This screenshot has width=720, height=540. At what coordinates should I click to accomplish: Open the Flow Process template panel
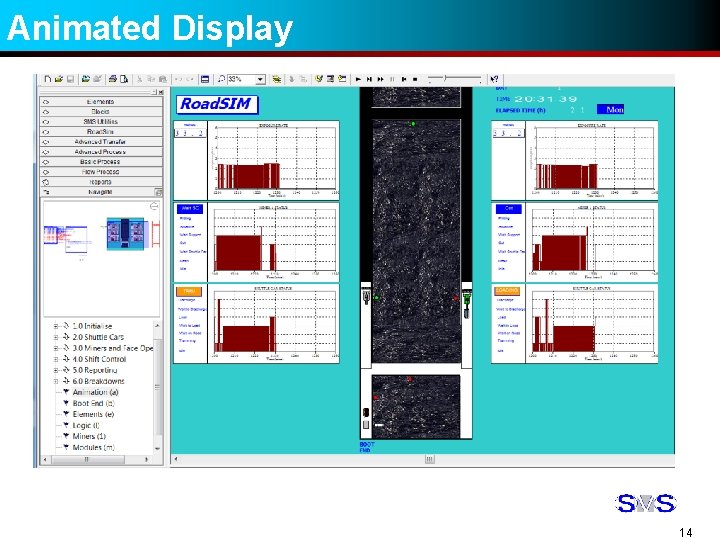coord(101,172)
